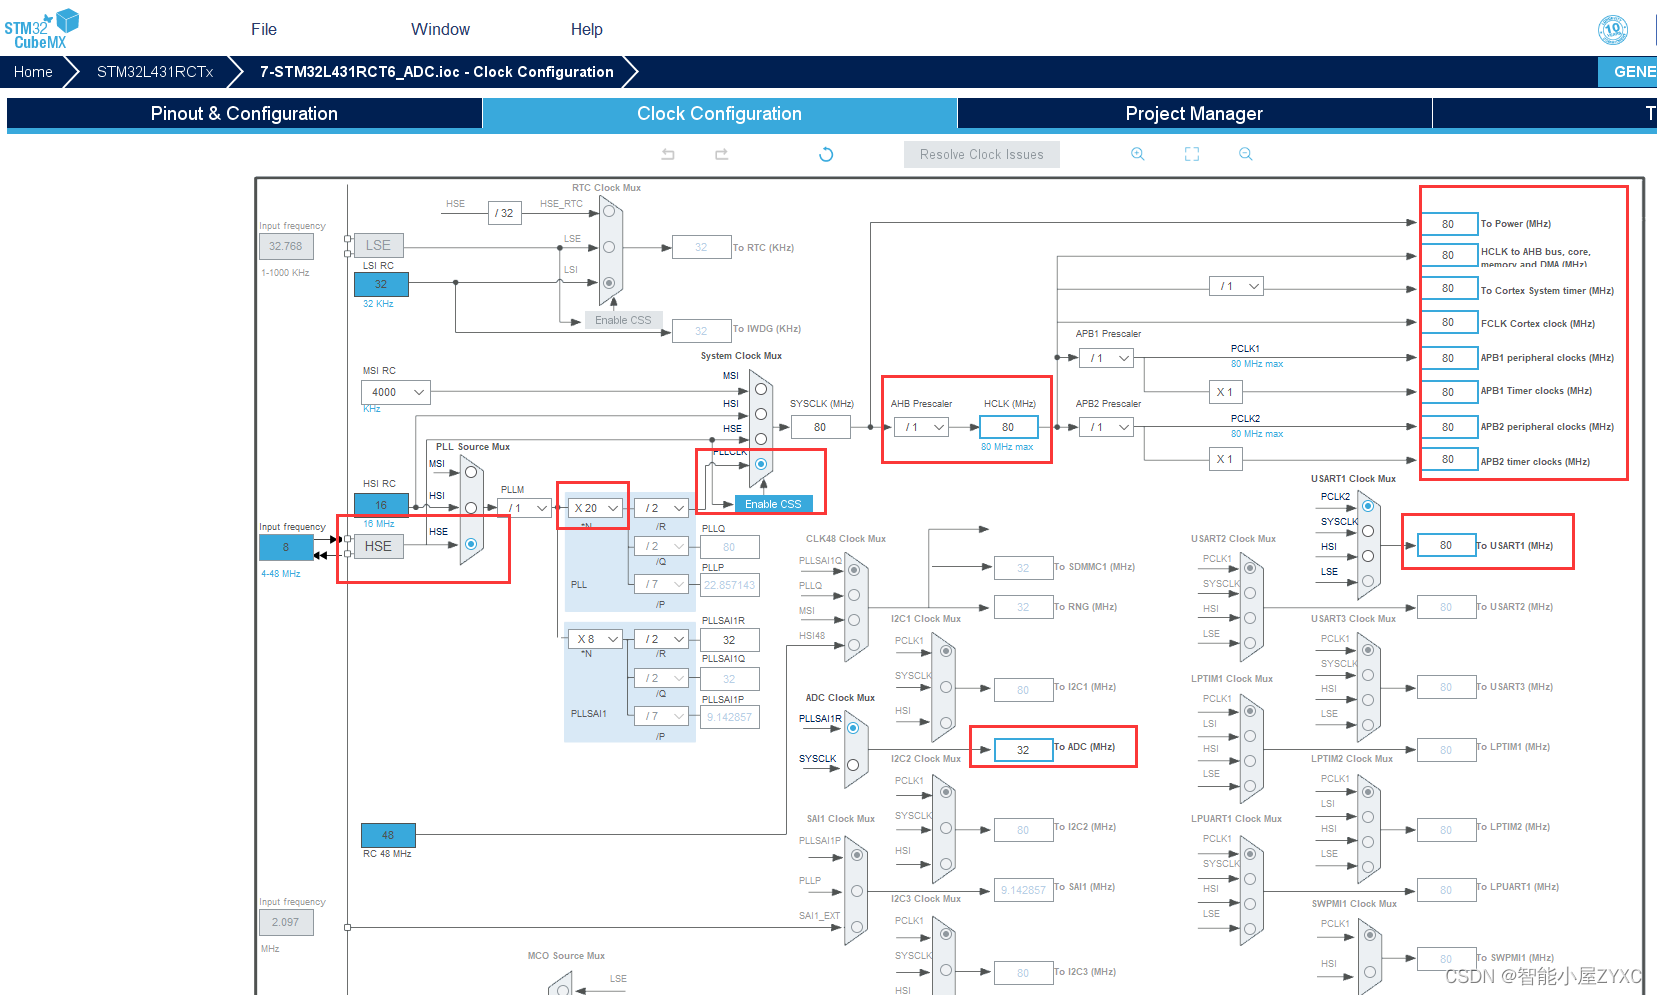Switch to Pinout & Configuration tab
Viewport: 1657px width, 995px height.
(x=244, y=114)
